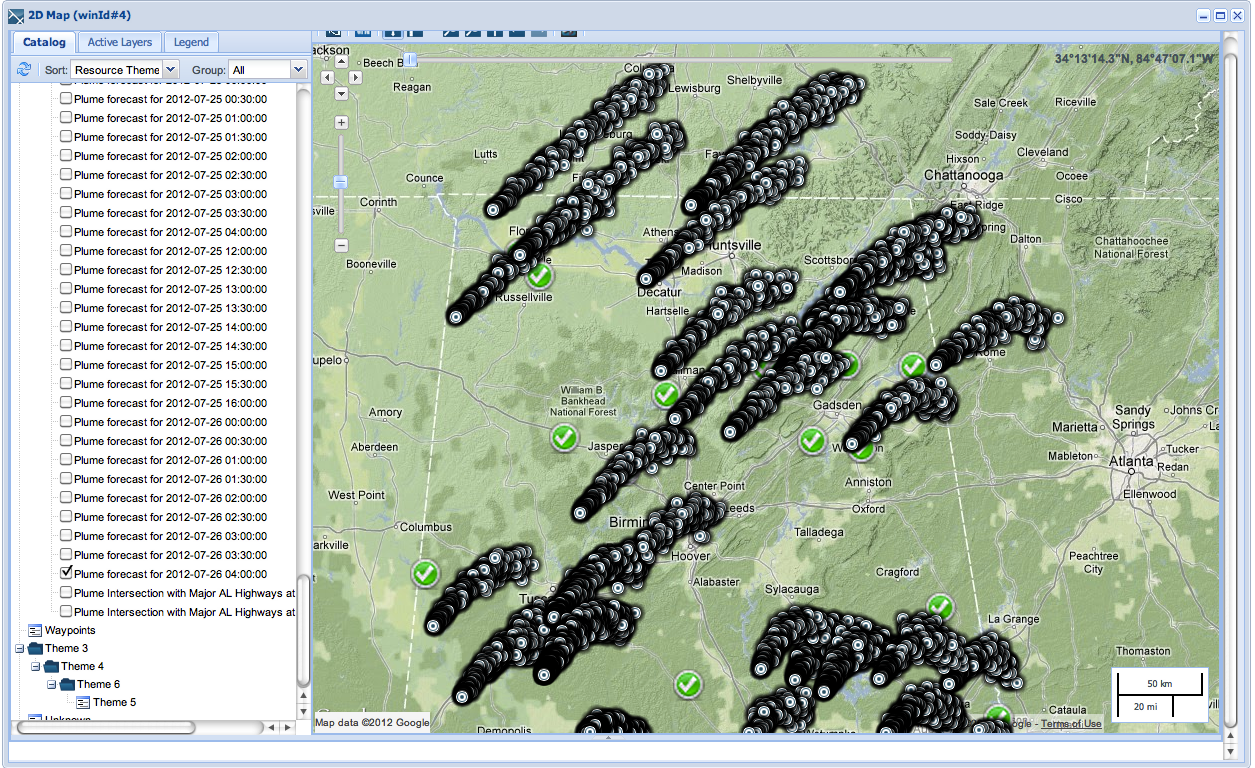Click the Theme 5 layer icon
This screenshot has height=768, width=1255.
[84, 702]
